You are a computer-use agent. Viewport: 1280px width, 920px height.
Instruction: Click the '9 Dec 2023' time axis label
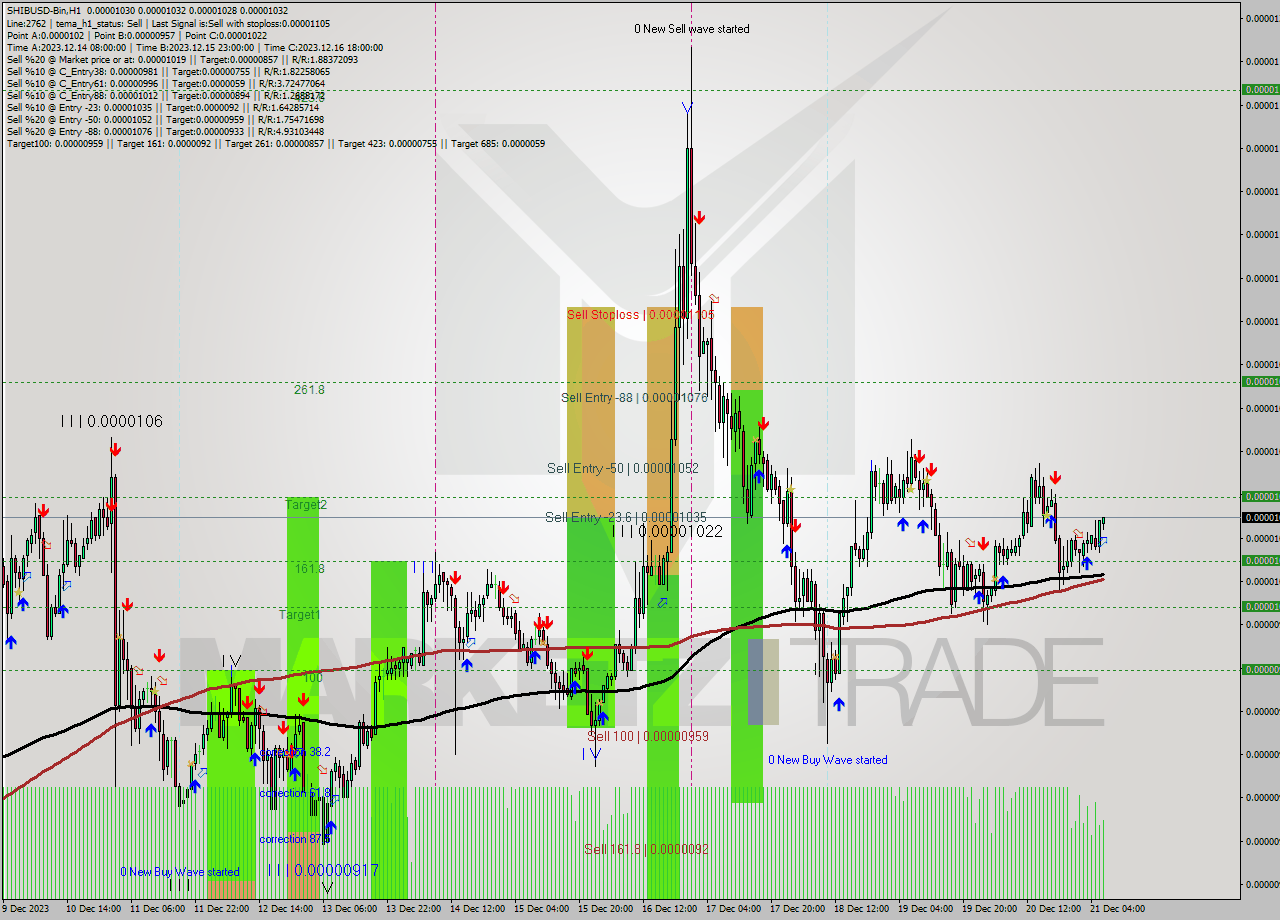(x=24, y=909)
